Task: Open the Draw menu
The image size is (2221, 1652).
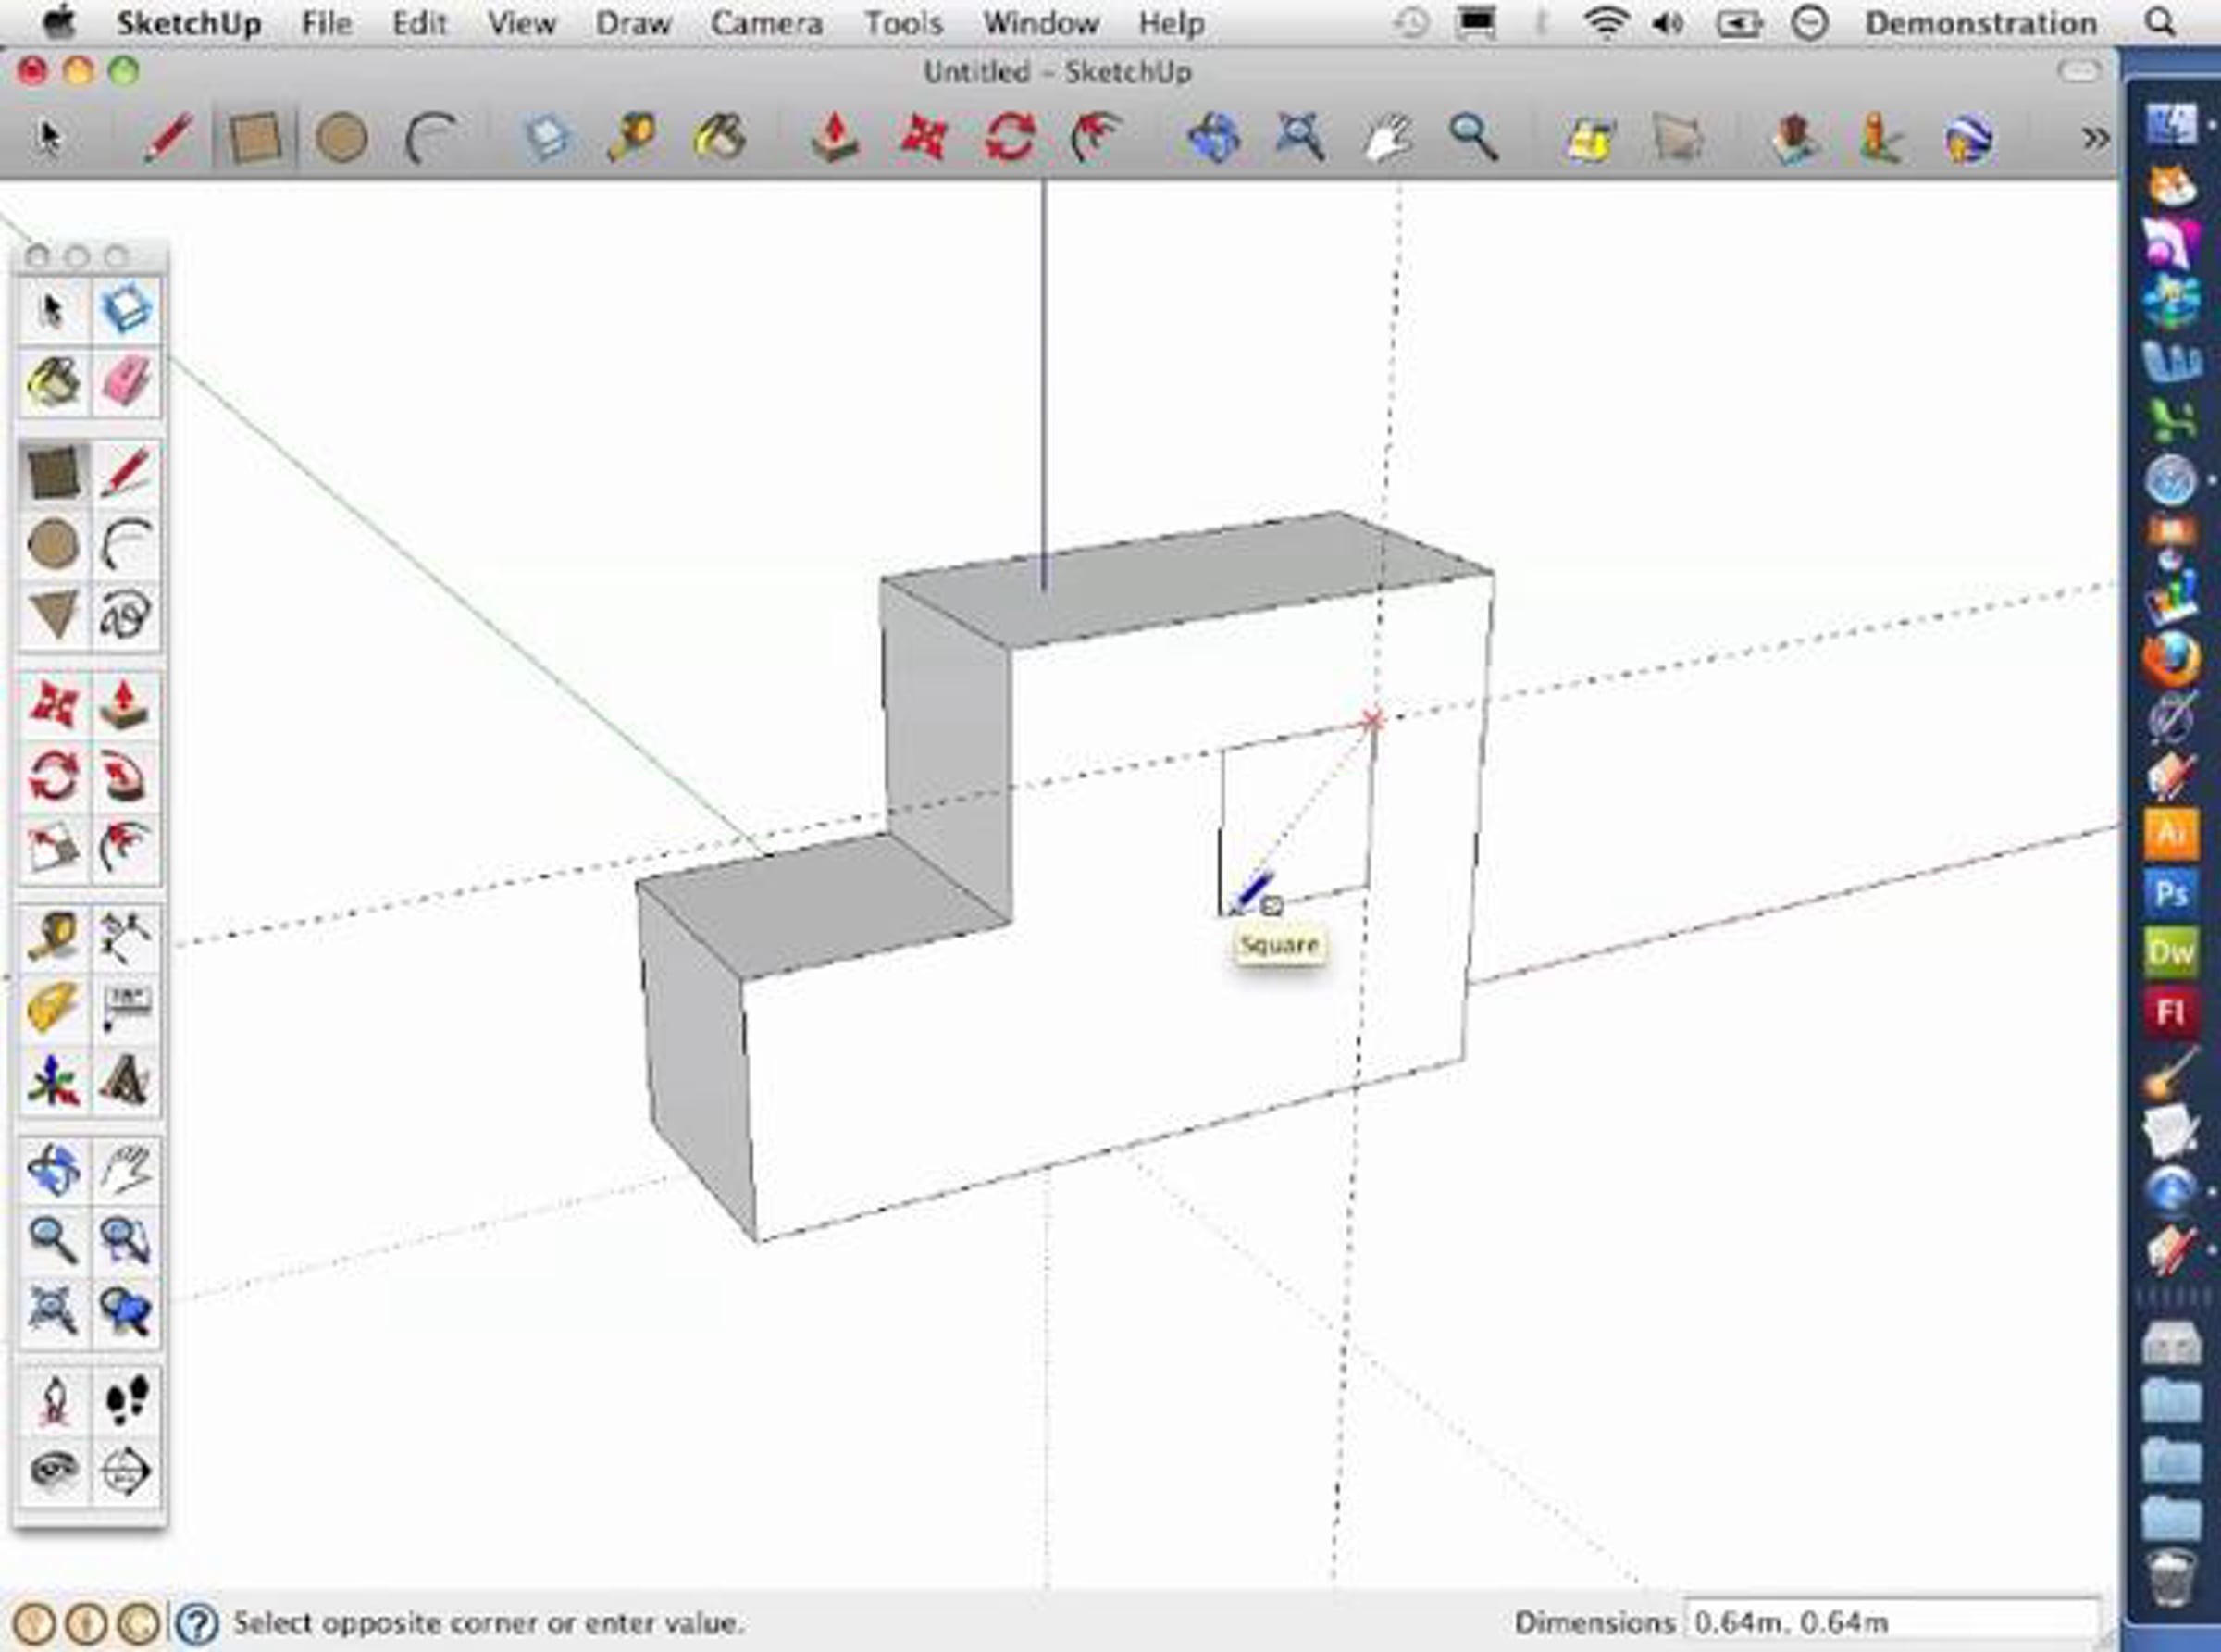Action: coord(633,23)
